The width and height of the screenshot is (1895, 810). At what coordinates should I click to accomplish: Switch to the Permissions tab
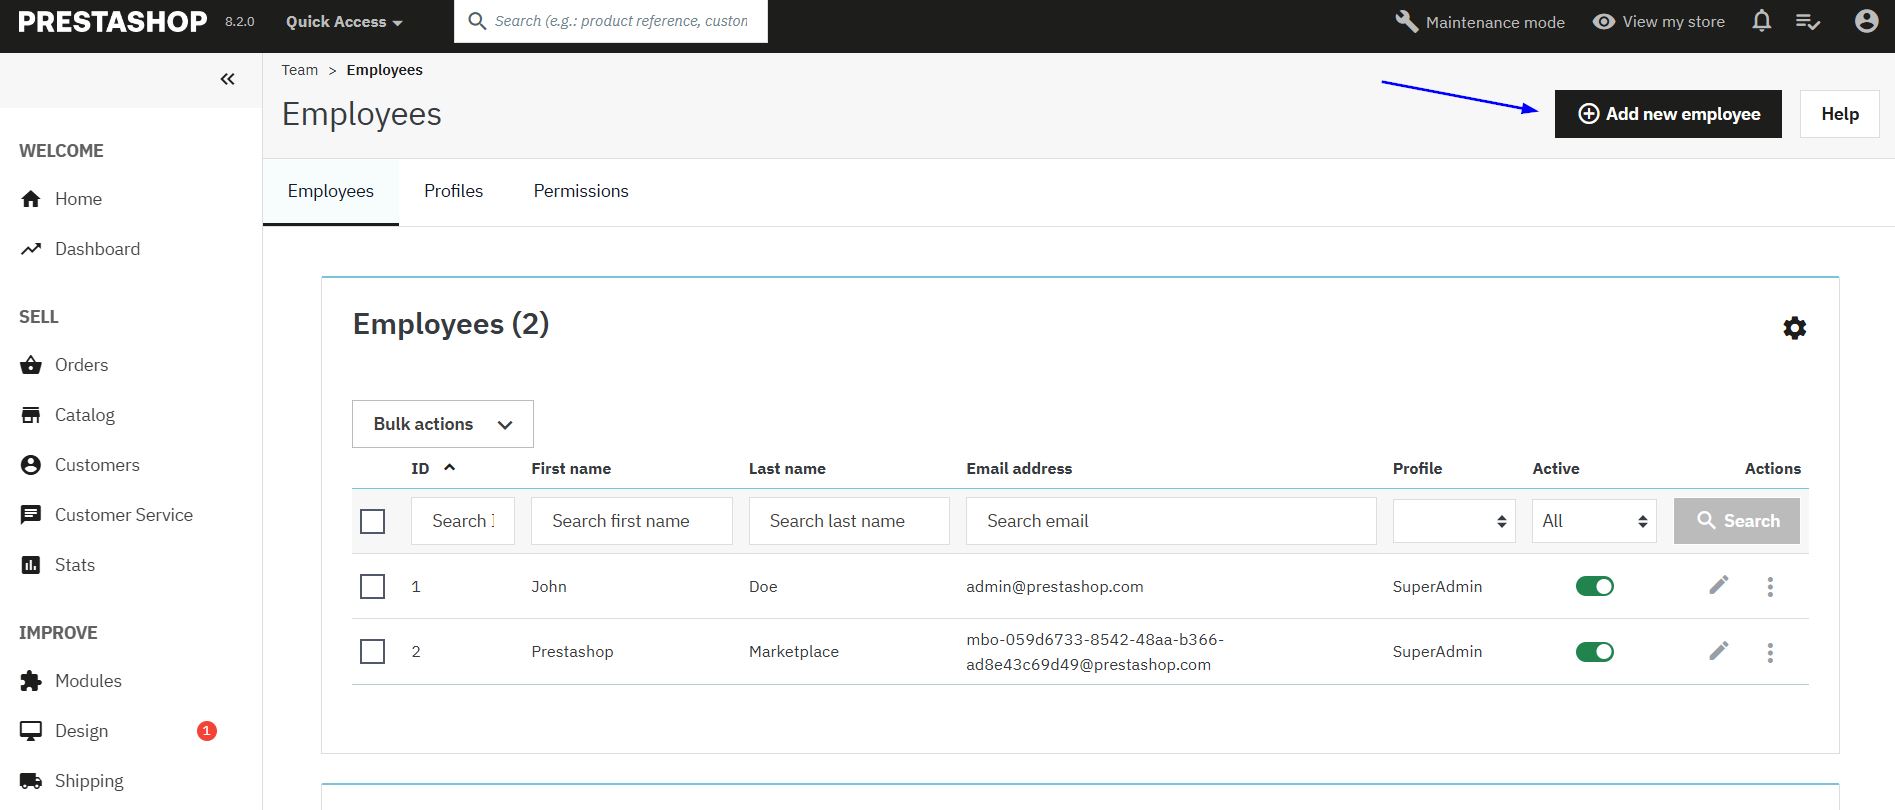click(580, 191)
